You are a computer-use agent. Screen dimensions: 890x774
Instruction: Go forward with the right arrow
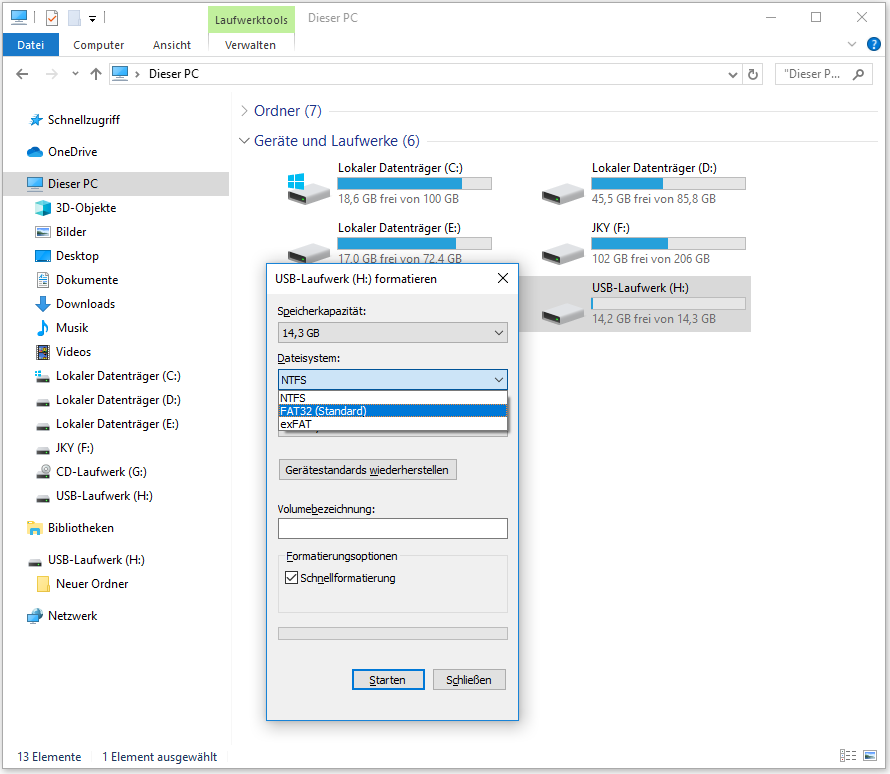[52, 74]
